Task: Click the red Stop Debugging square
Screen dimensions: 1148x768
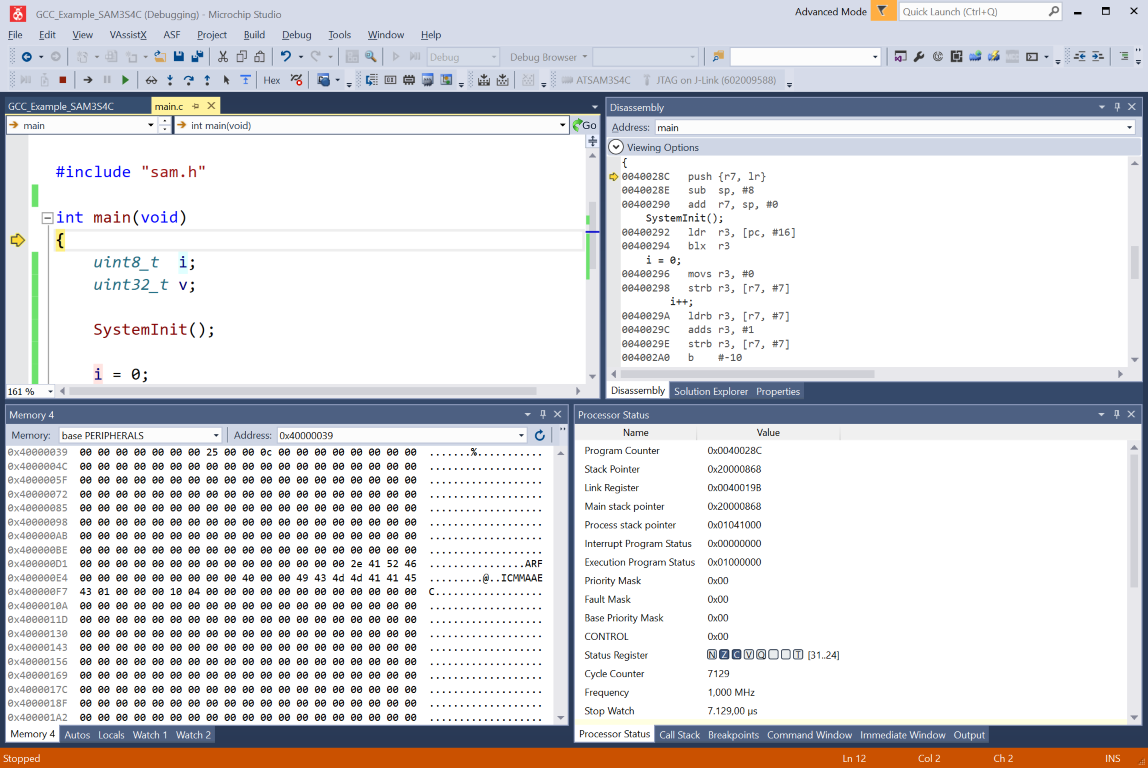Action: pyautogui.click(x=63, y=80)
